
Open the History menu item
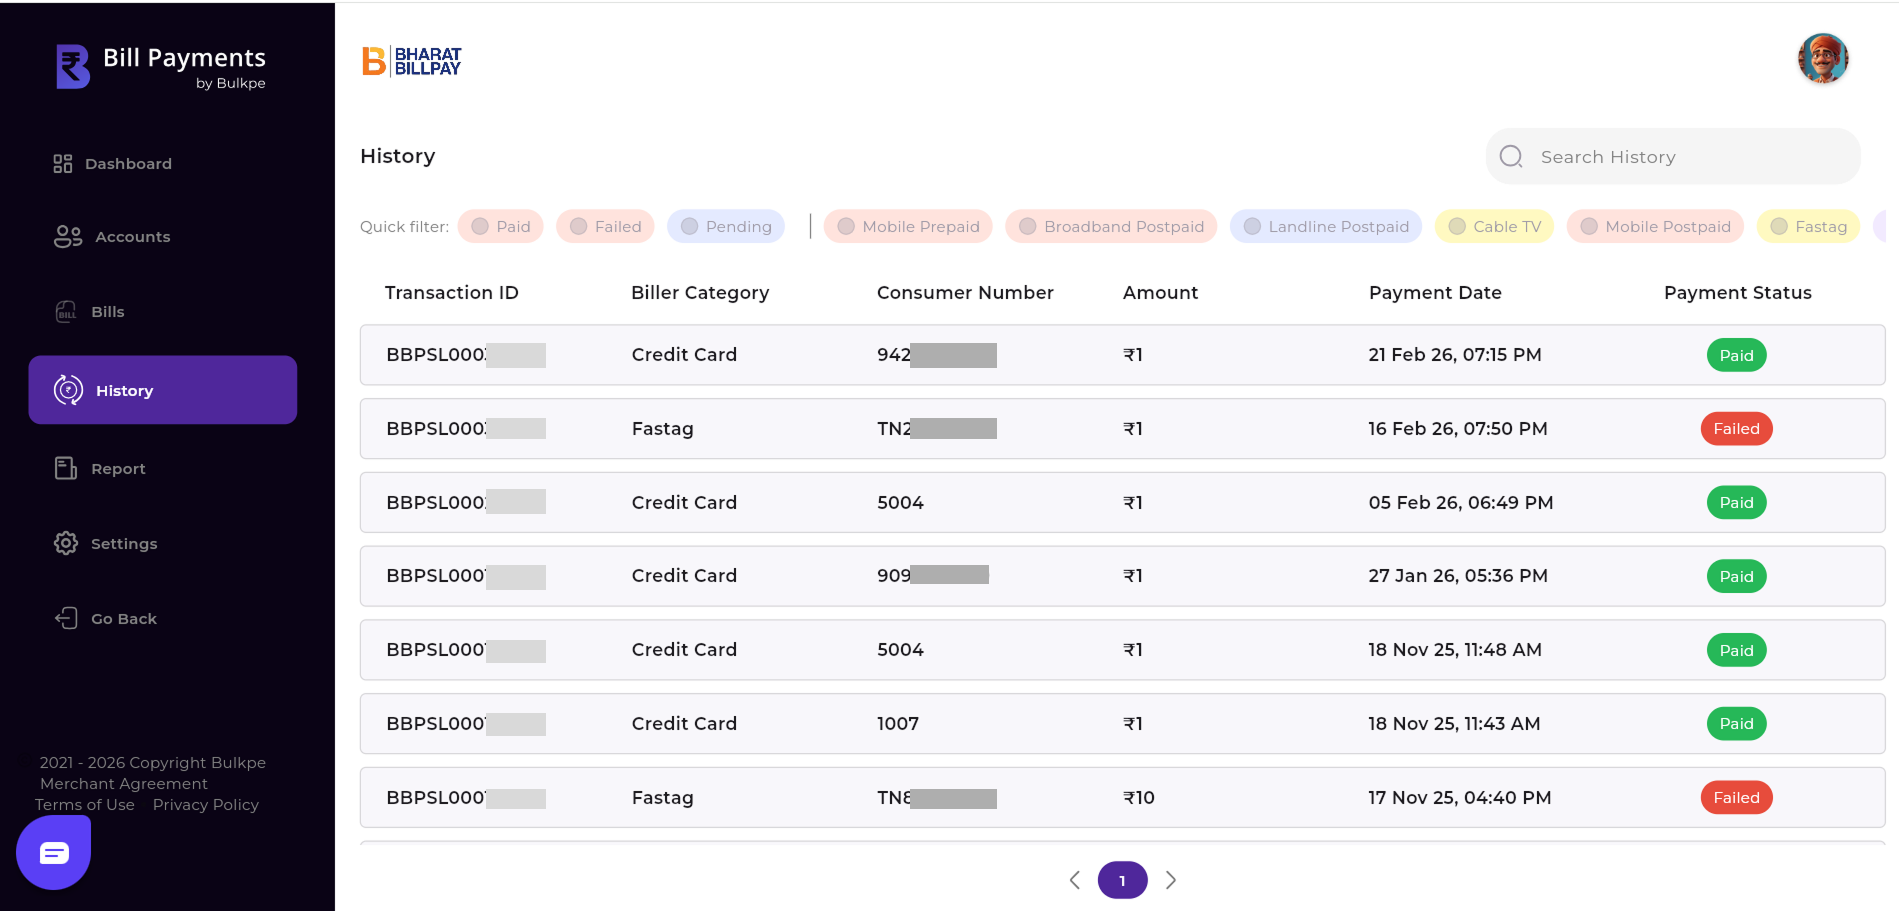[x=163, y=390]
